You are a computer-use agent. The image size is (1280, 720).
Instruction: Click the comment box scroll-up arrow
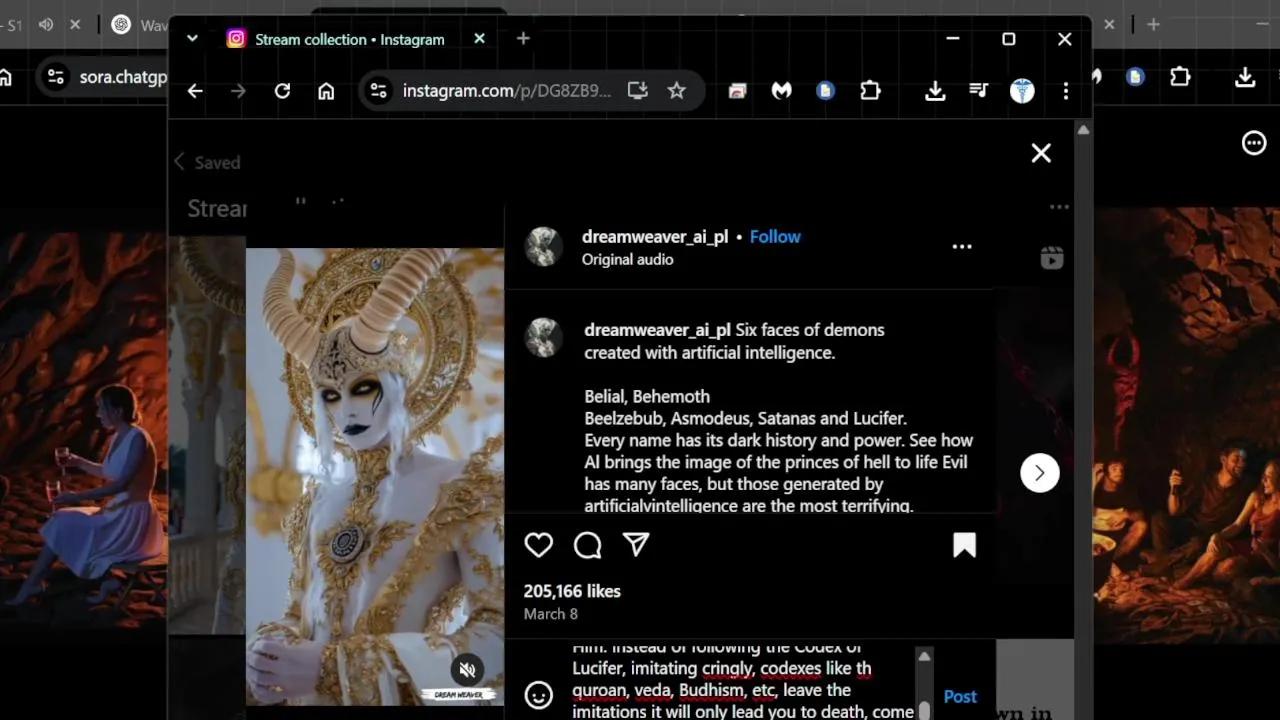[x=924, y=656]
